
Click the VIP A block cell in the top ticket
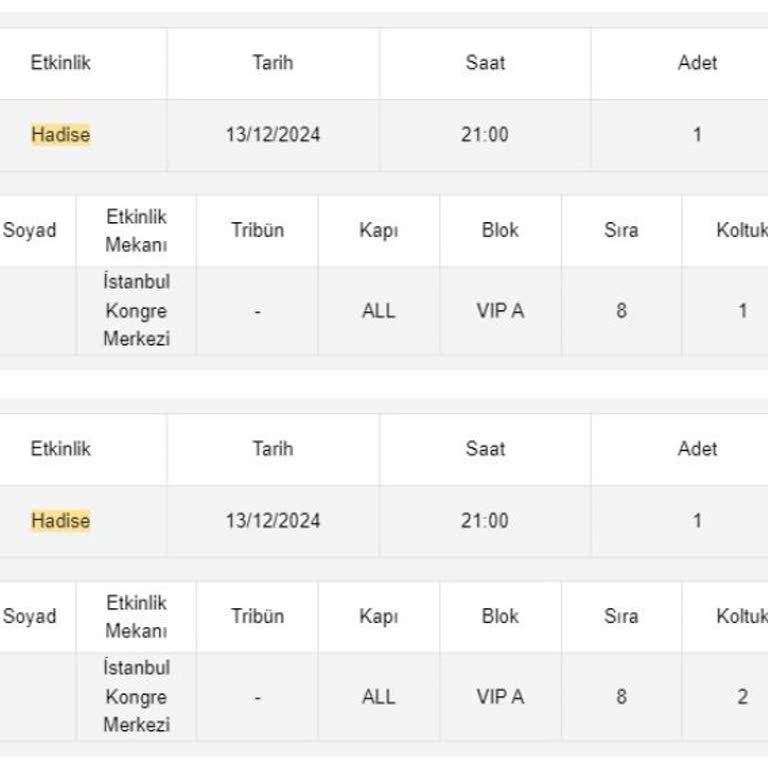point(500,310)
